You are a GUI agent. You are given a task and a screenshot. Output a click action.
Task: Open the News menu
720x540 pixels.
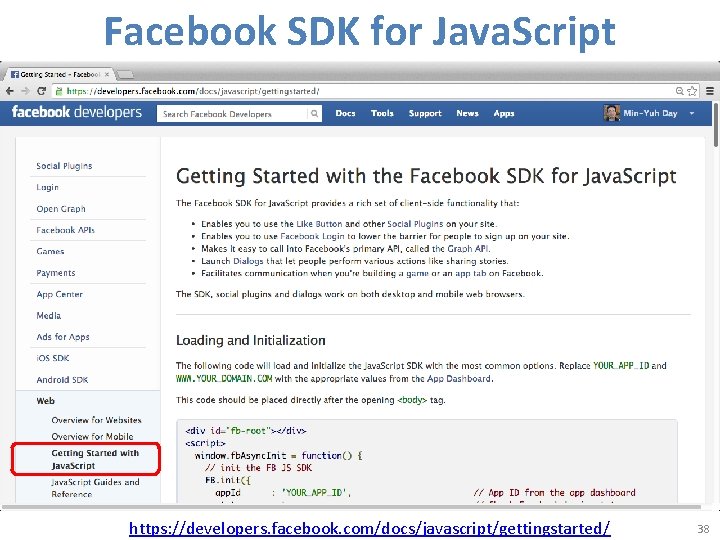click(x=467, y=113)
